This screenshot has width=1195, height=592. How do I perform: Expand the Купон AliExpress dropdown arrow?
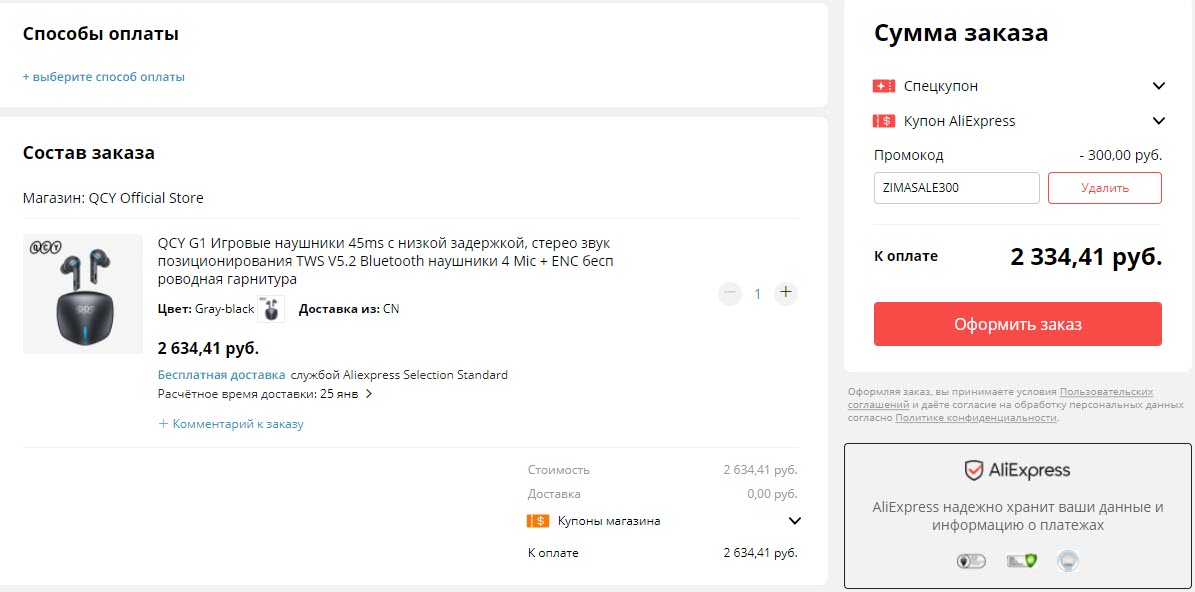click(x=1159, y=121)
